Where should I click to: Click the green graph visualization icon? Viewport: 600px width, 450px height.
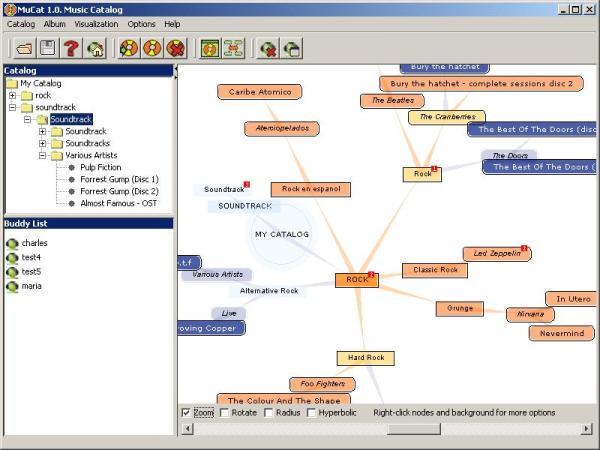(x=233, y=49)
